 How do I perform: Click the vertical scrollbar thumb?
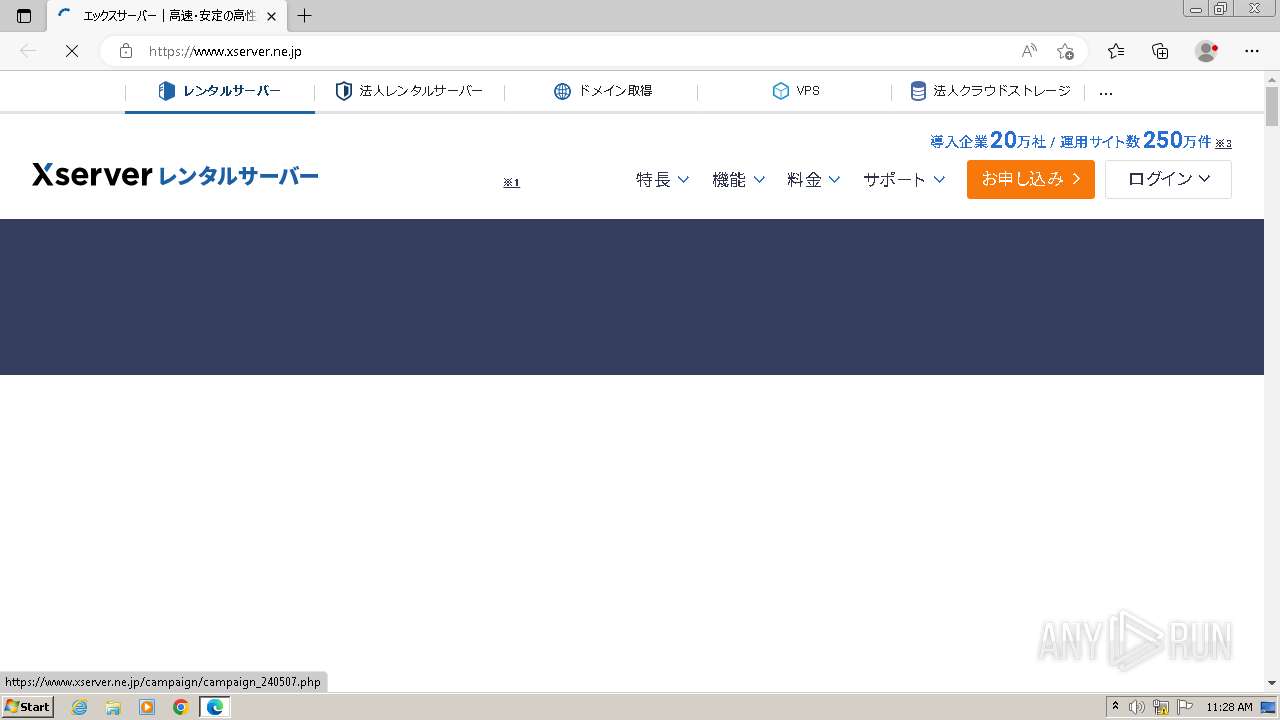pyautogui.click(x=1272, y=106)
